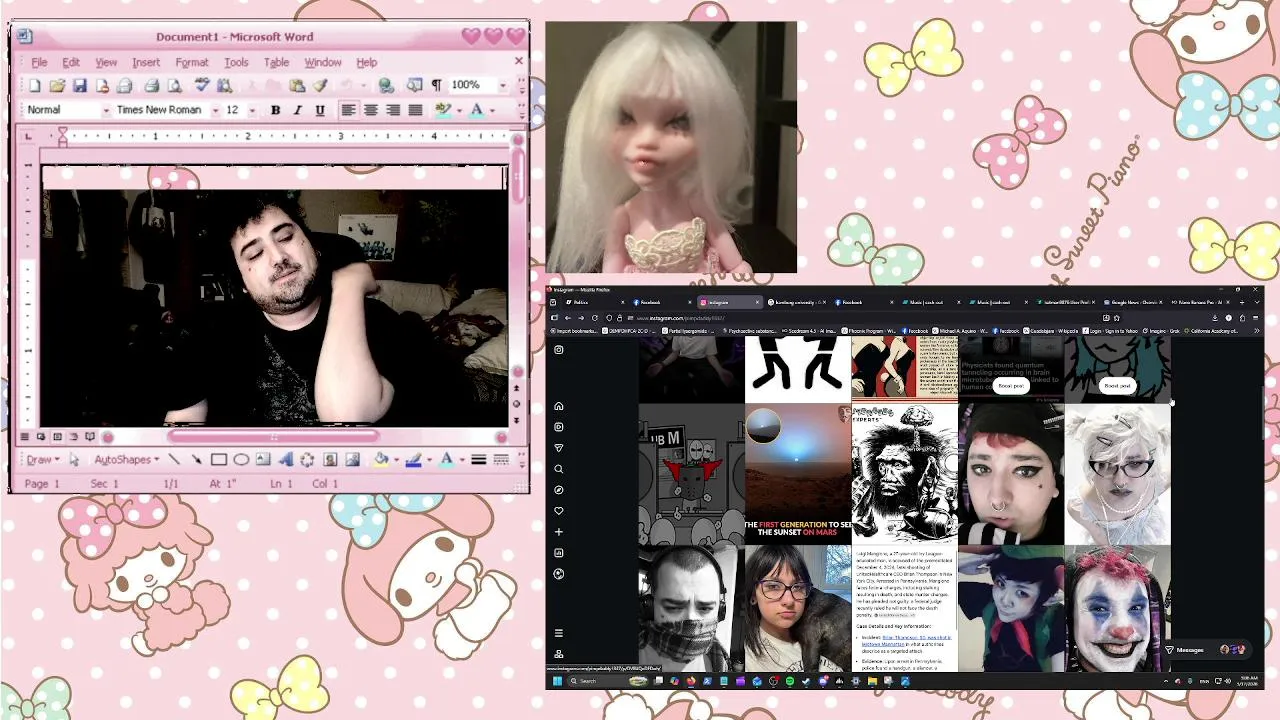Open Instagram Home icon in sidebar
Screen dimensions: 1280x720
pos(559,406)
